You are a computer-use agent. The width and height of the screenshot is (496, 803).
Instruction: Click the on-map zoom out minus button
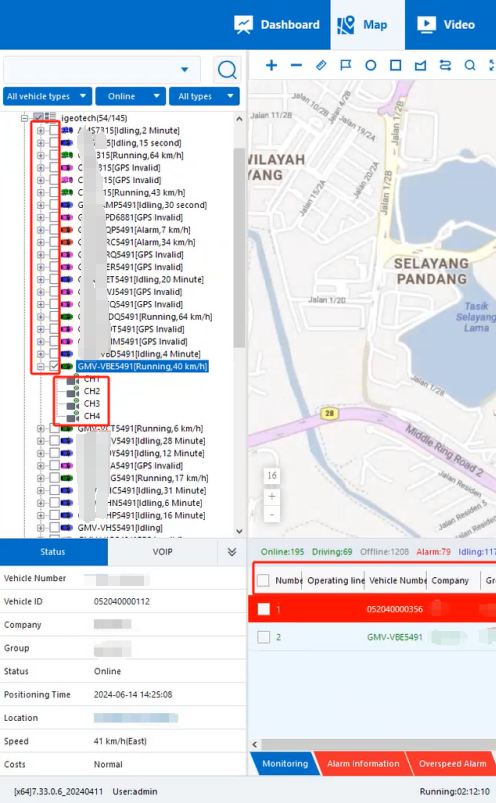tap(272, 514)
